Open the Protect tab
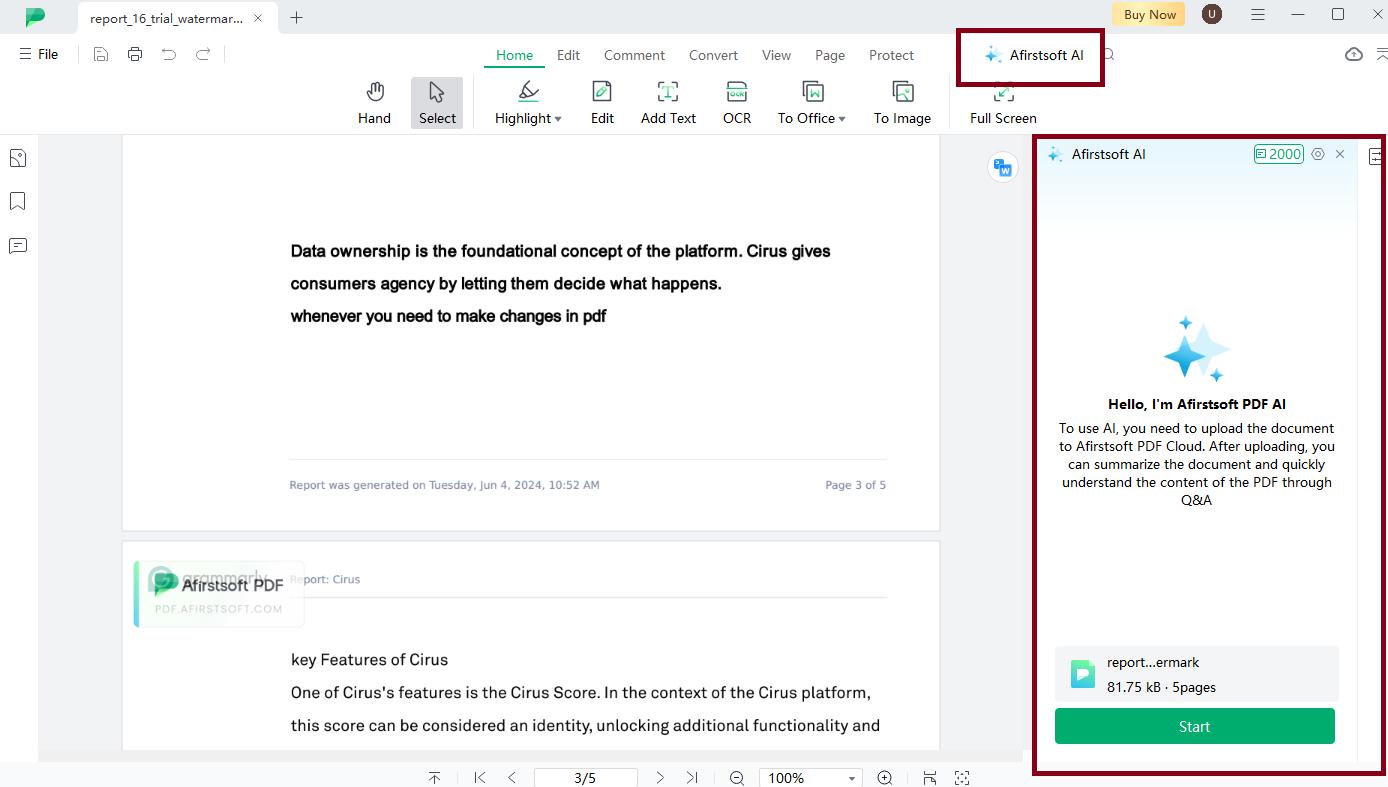The image size is (1388, 787). (x=891, y=55)
